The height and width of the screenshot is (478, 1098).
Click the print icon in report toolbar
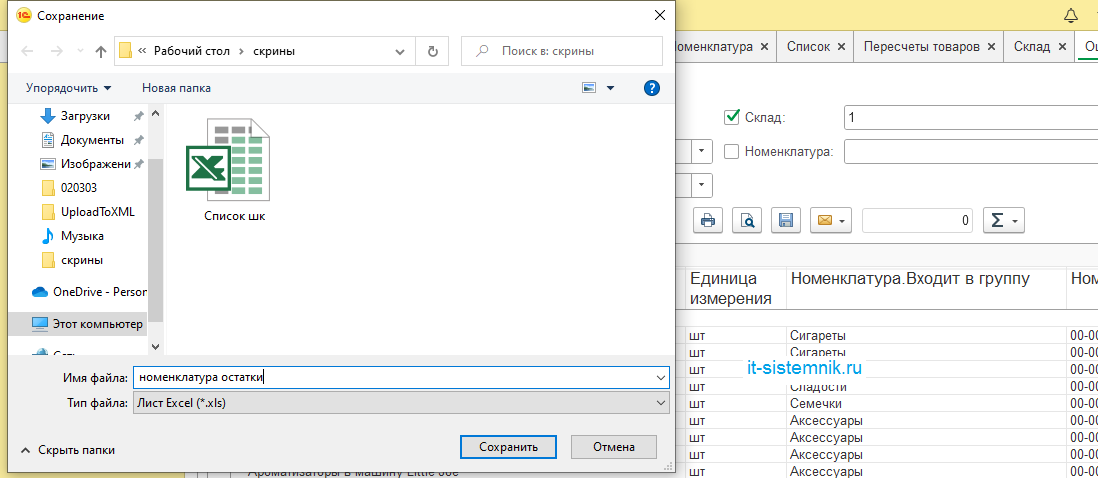708,220
